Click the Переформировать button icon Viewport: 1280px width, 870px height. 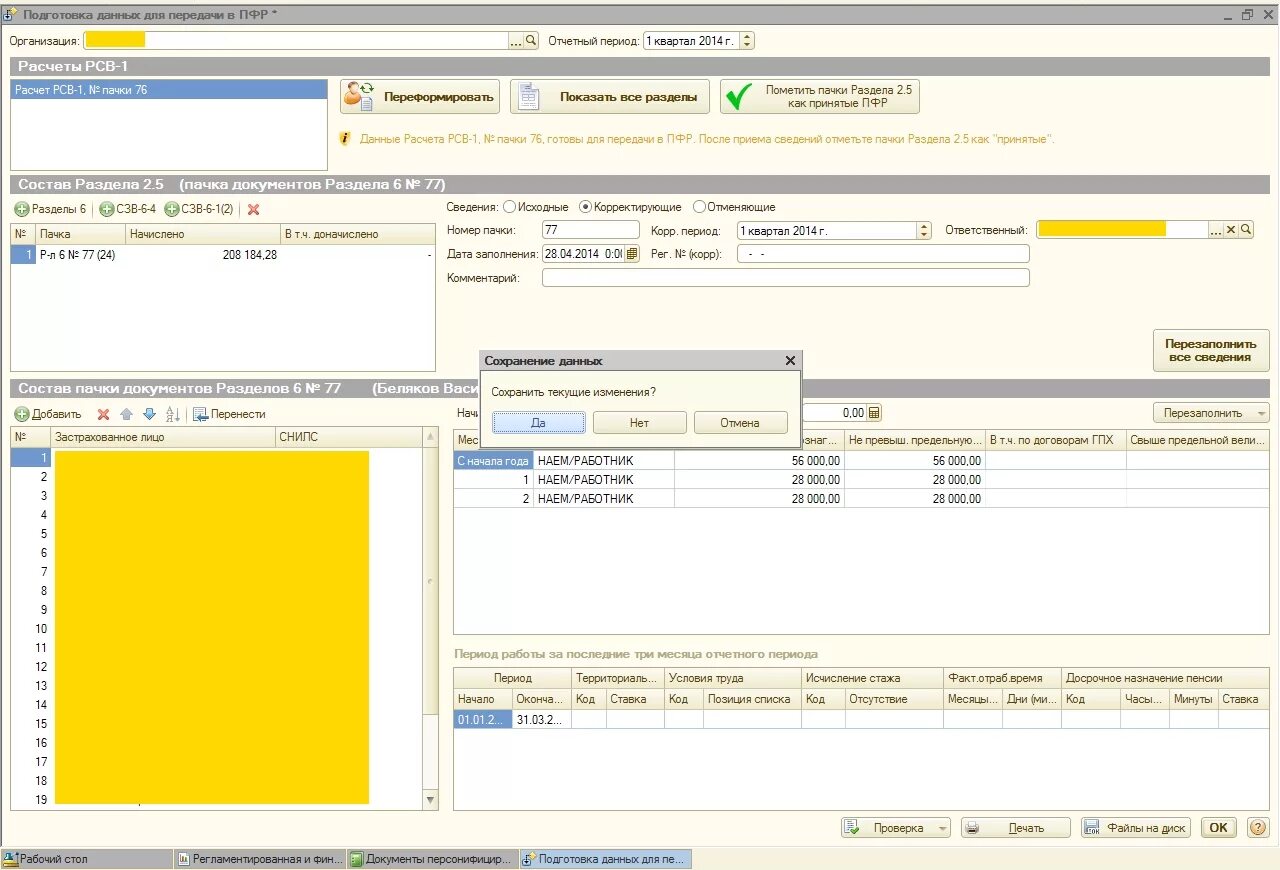[358, 96]
